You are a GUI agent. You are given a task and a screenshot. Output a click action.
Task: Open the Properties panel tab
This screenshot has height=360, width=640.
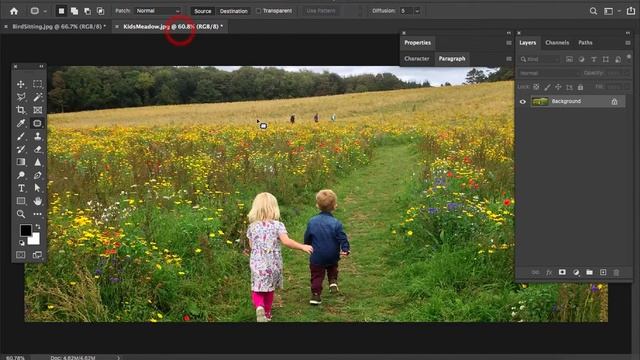pos(418,43)
